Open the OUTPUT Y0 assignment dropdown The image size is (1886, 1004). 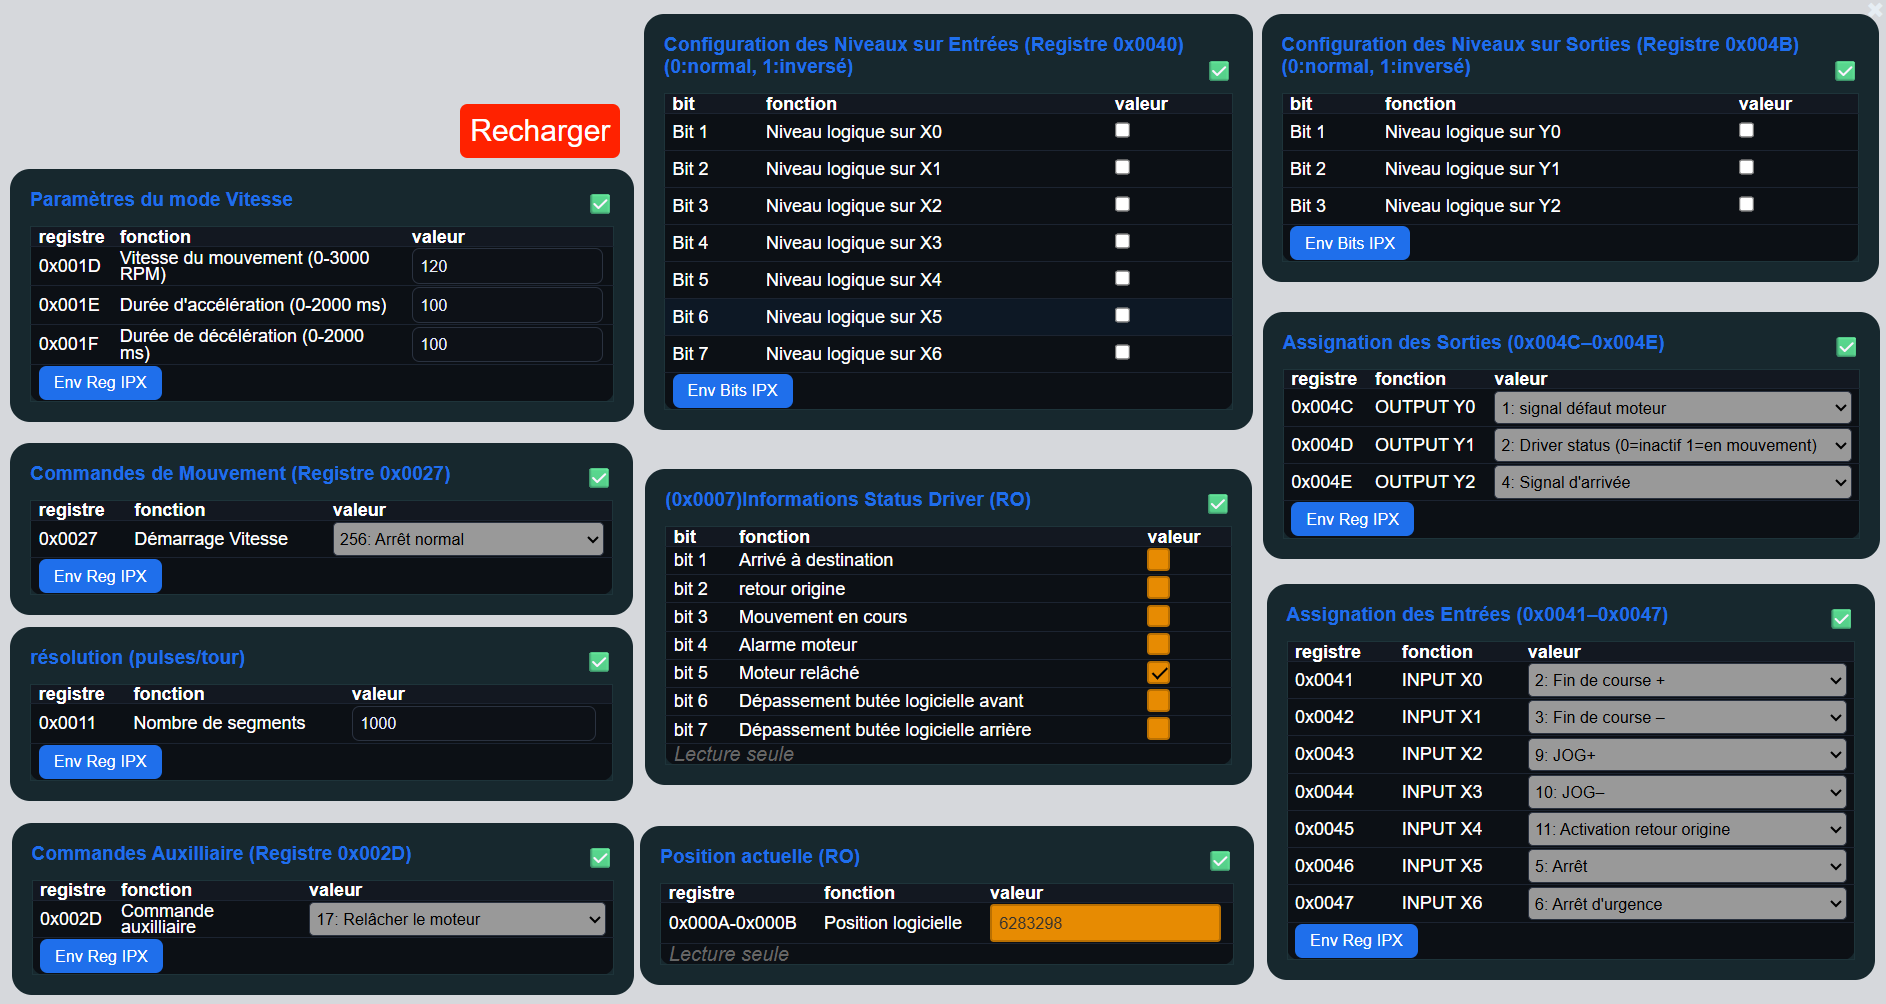[1672, 408]
